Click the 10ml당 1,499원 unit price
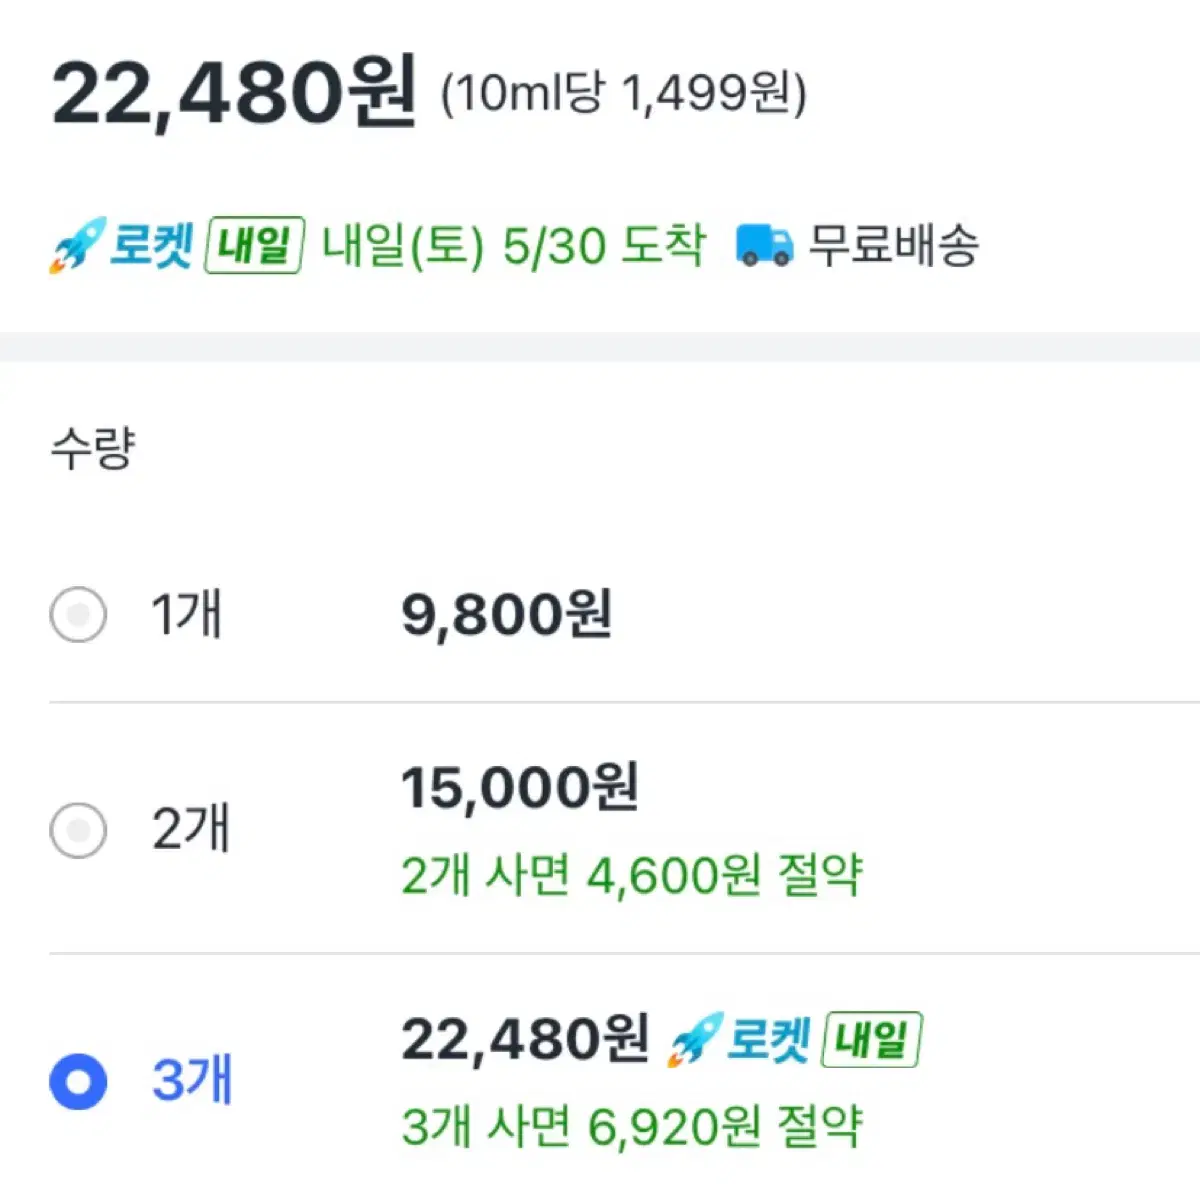This screenshot has height=1200, width=1200. pos(624,95)
